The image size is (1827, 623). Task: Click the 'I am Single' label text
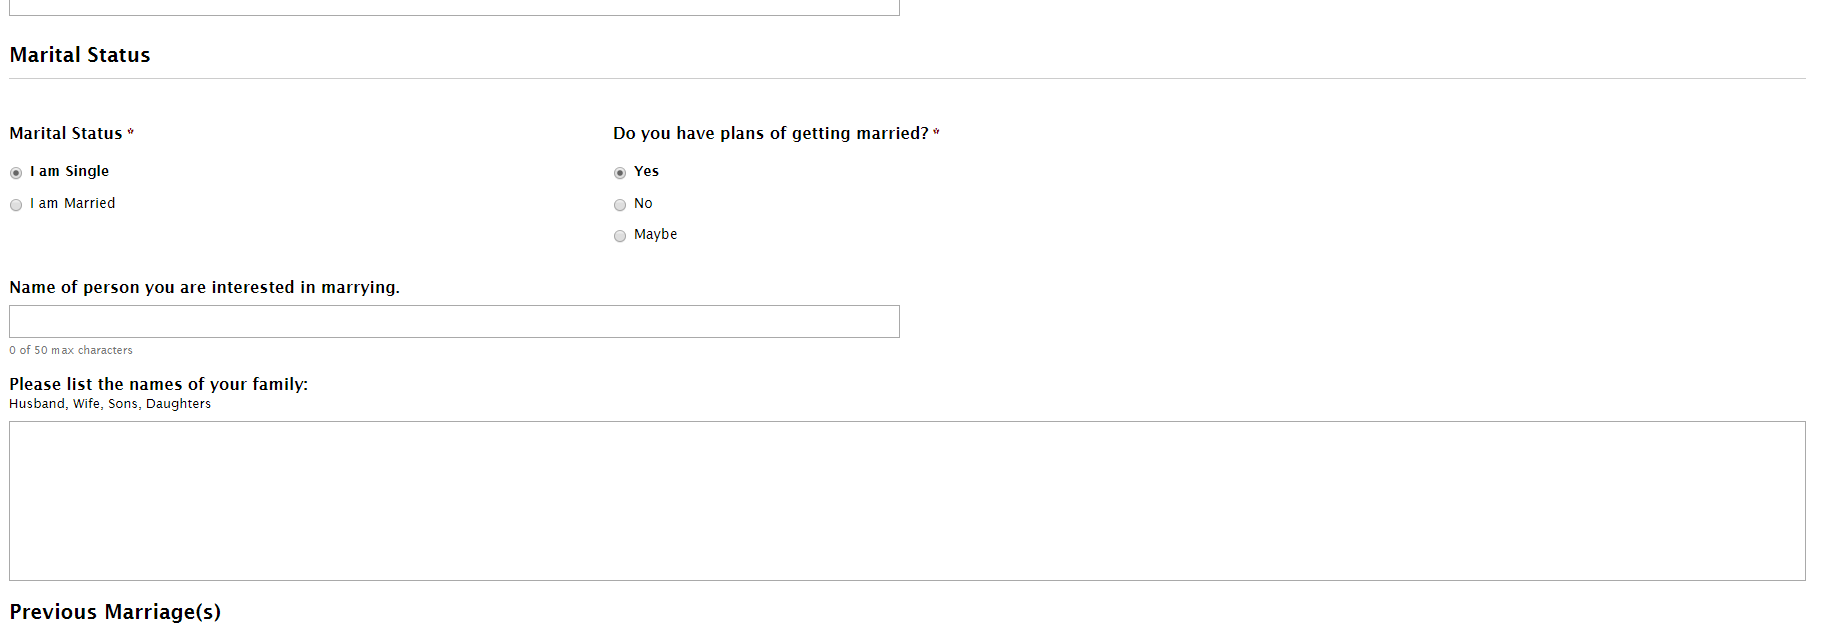pyautogui.click(x=69, y=171)
